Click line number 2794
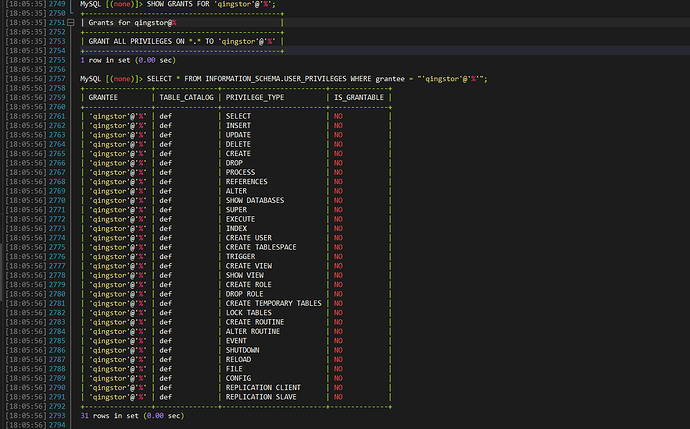 pyautogui.click(x=55, y=425)
